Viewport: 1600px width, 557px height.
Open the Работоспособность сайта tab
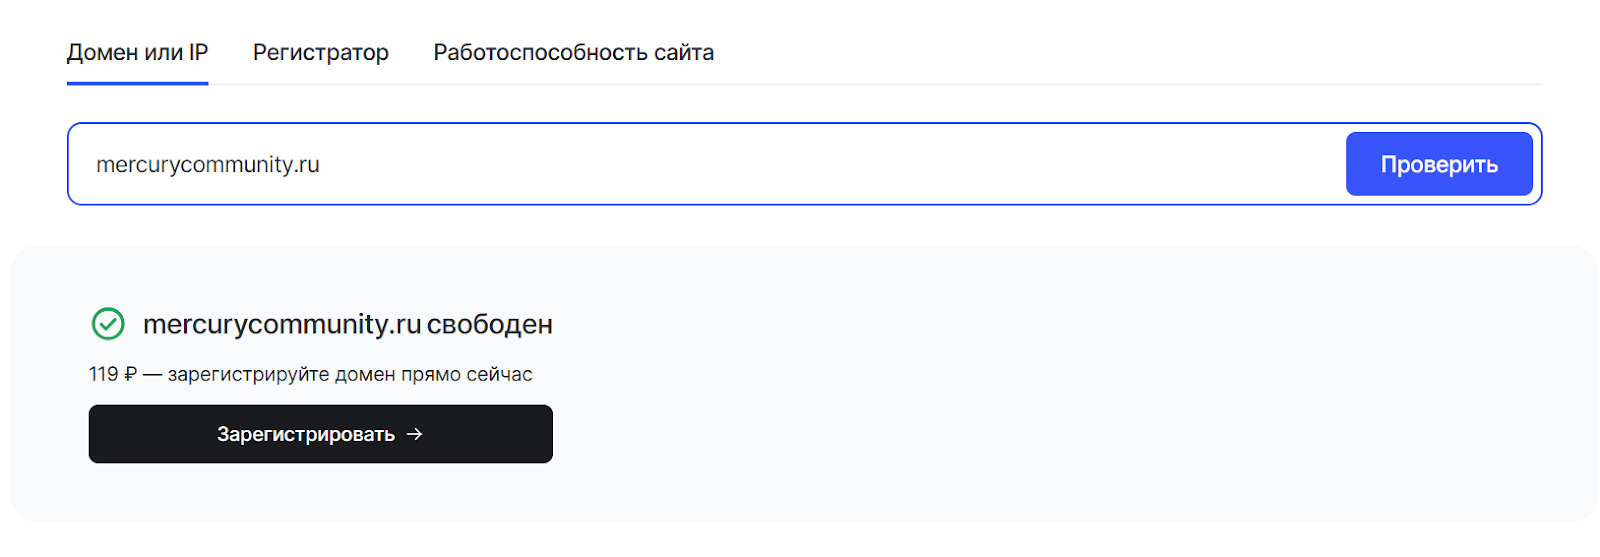click(x=573, y=53)
